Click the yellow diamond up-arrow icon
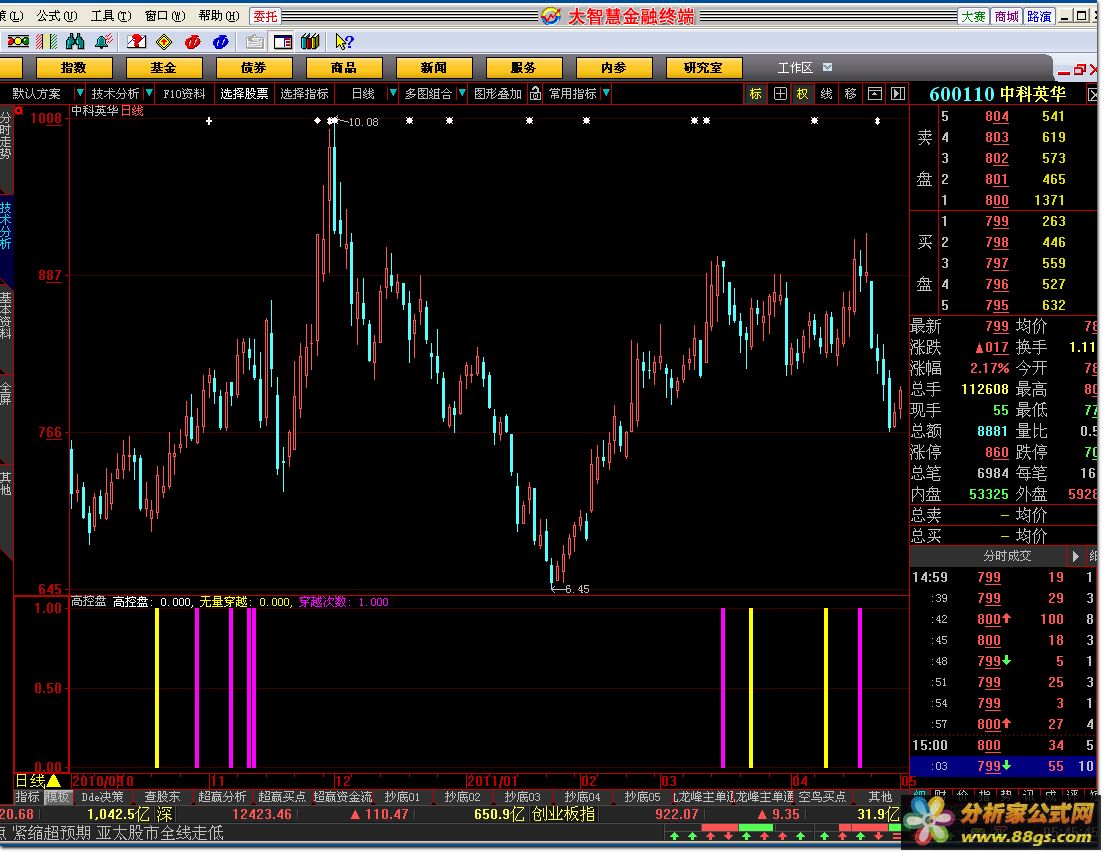The width and height of the screenshot is (1103, 852). (164, 42)
